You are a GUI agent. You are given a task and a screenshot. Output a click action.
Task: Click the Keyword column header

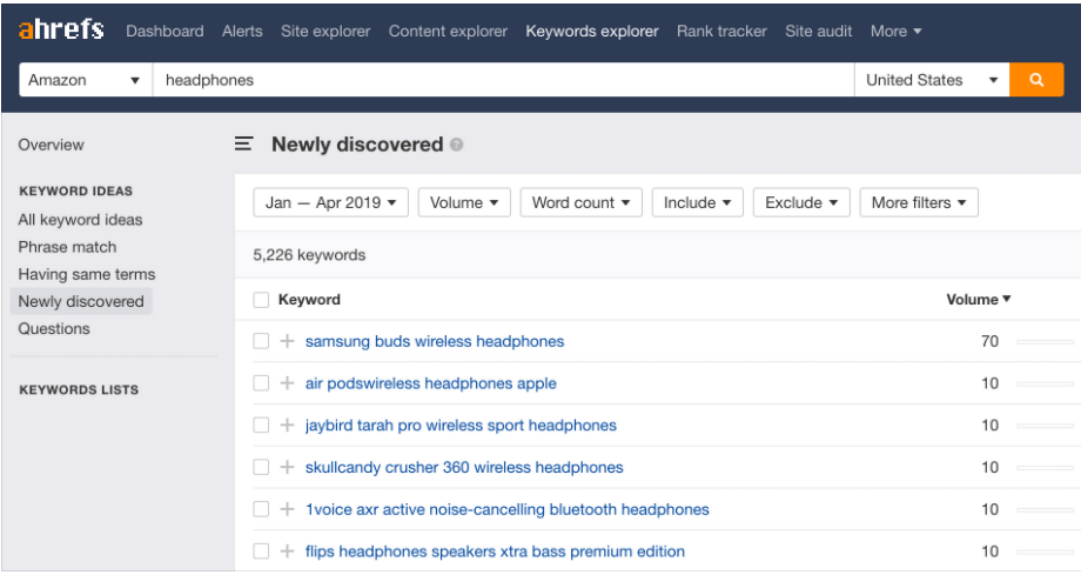(309, 300)
